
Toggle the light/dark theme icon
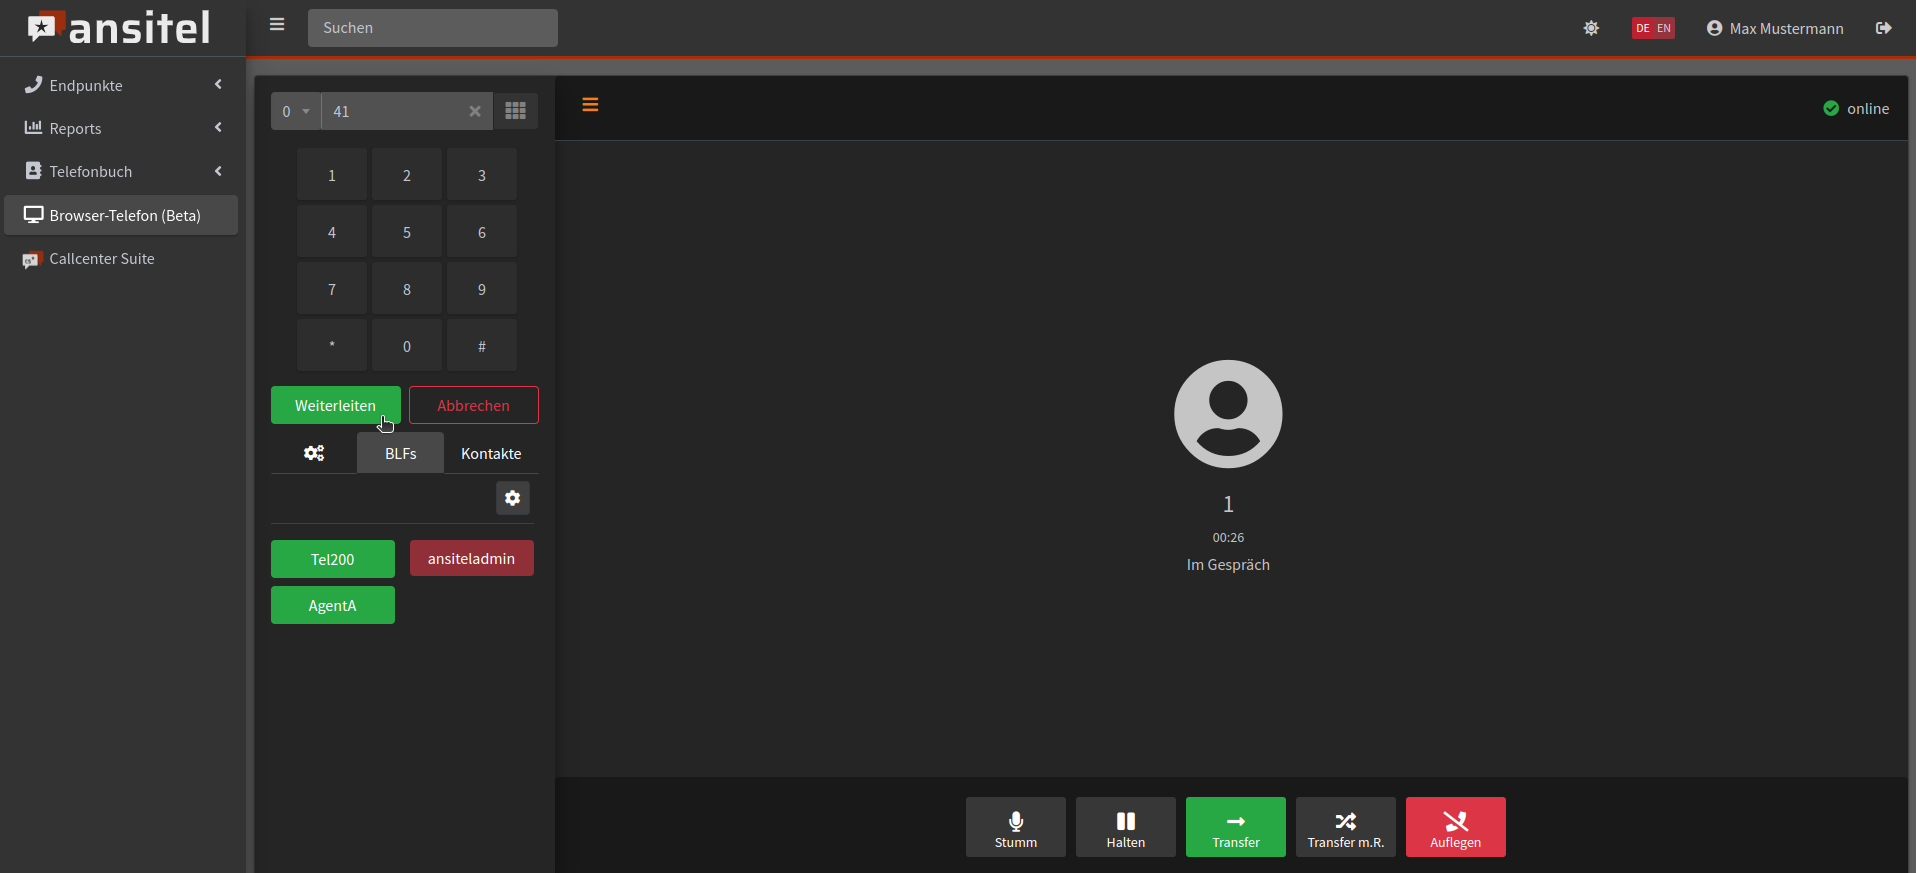(1591, 28)
